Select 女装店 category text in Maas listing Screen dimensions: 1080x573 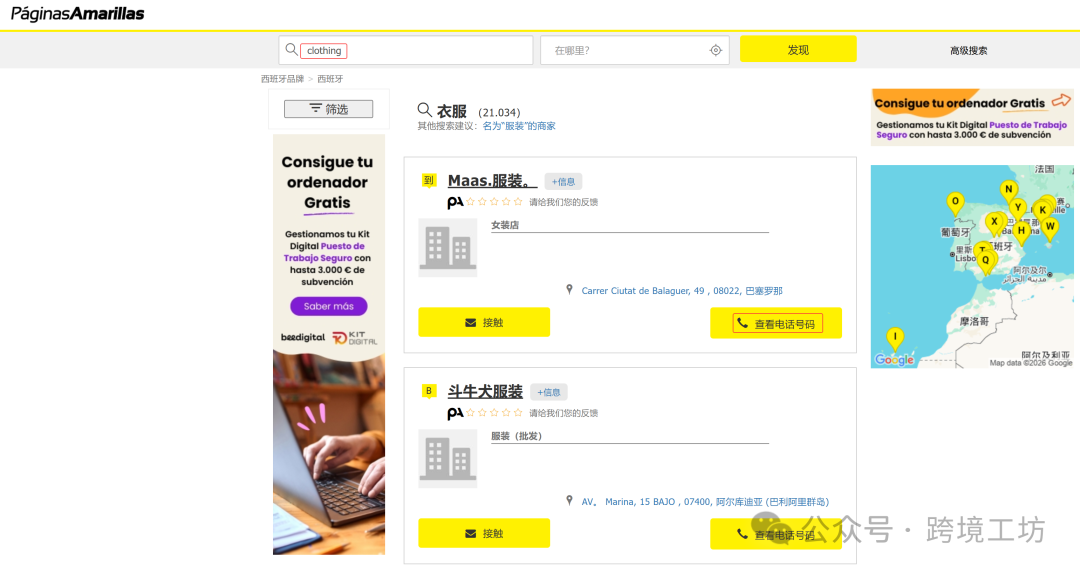[505, 225]
